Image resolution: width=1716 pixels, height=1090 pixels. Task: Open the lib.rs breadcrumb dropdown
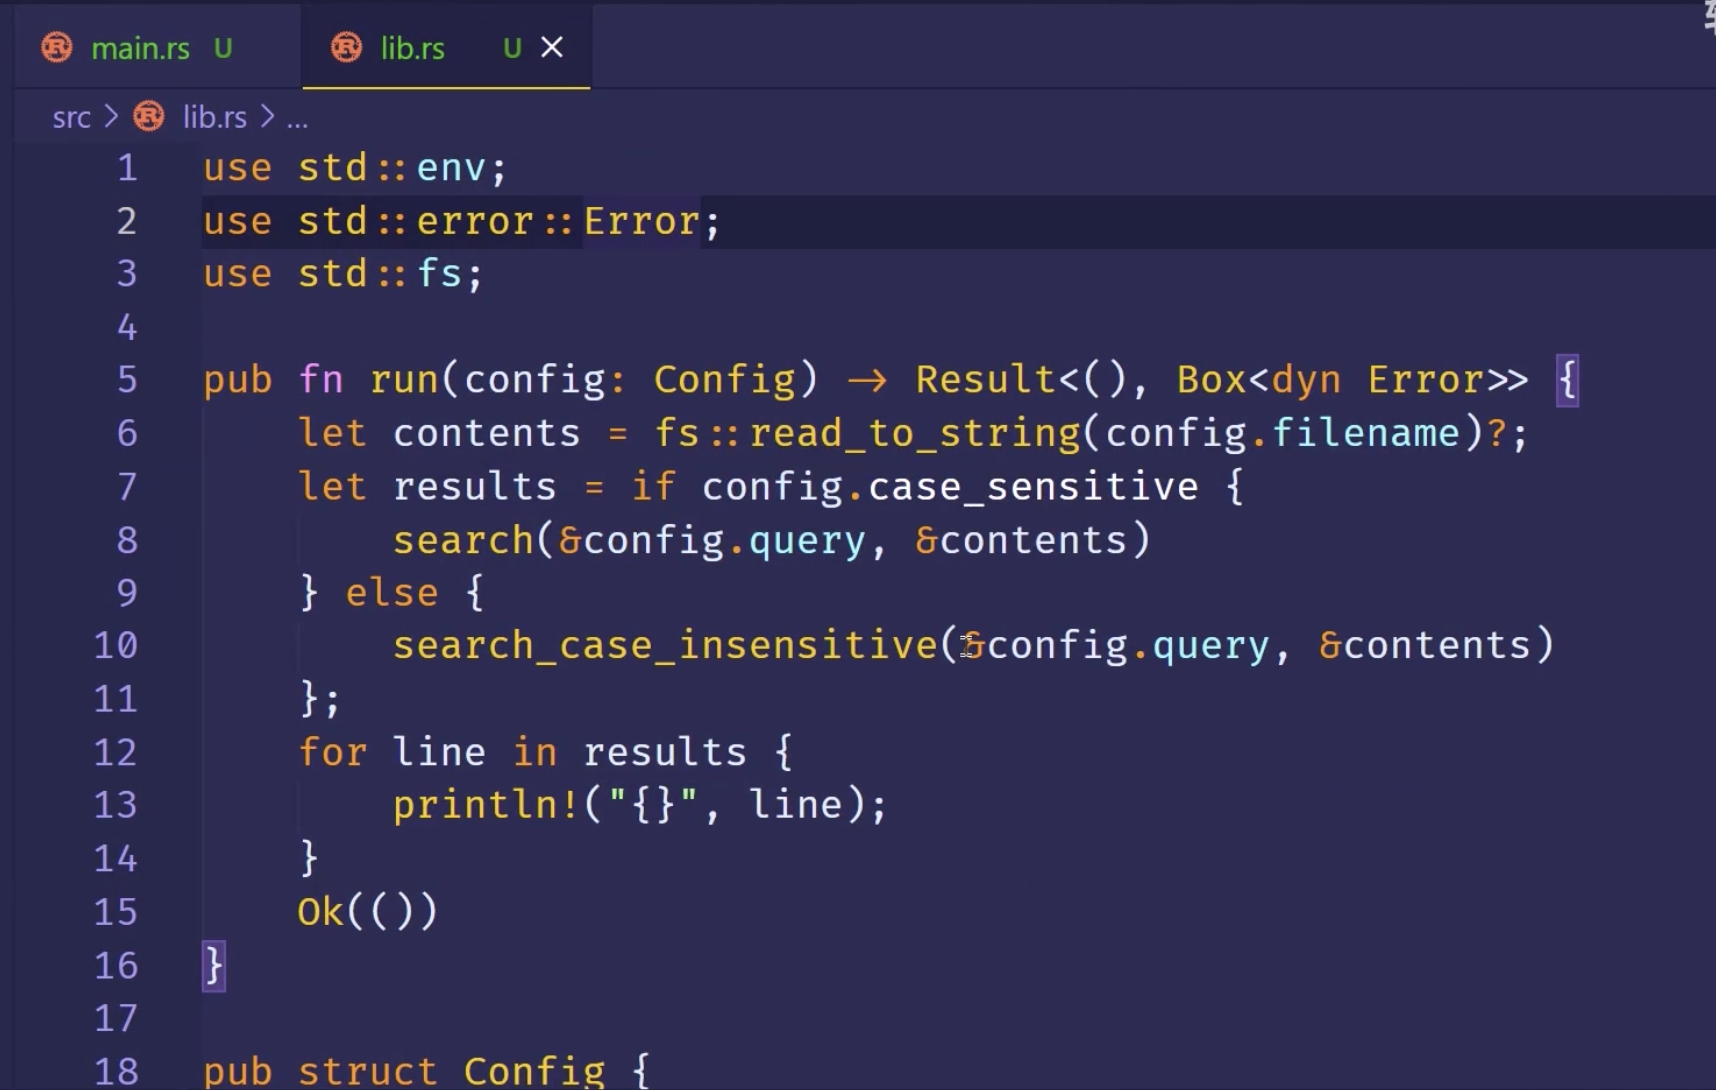click(x=214, y=118)
